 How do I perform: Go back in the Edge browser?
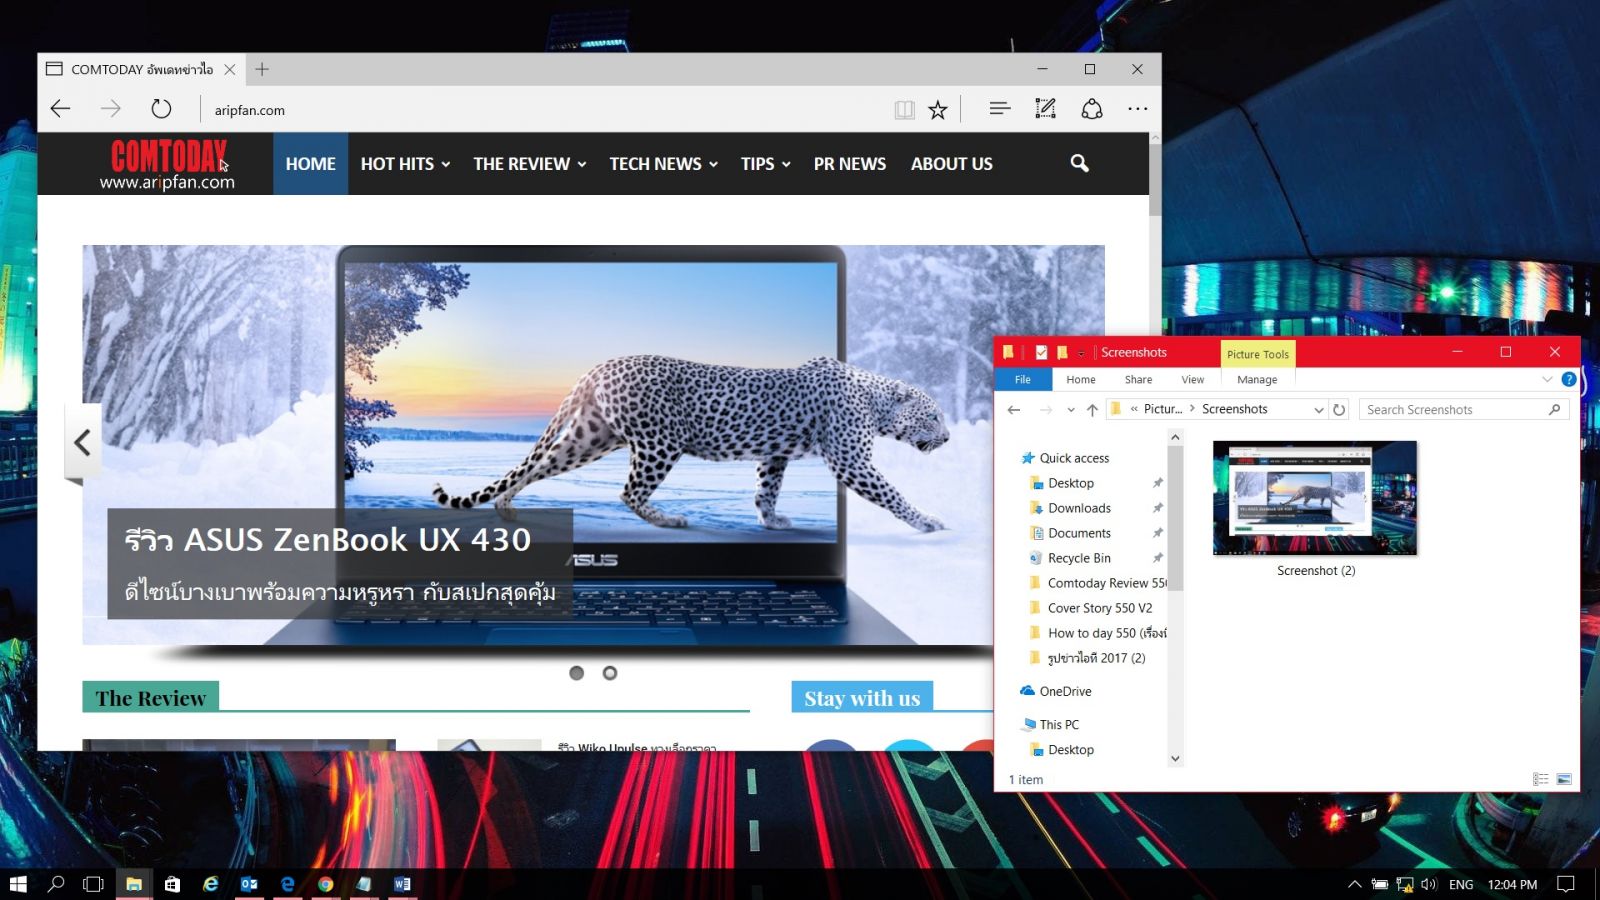[x=60, y=109]
